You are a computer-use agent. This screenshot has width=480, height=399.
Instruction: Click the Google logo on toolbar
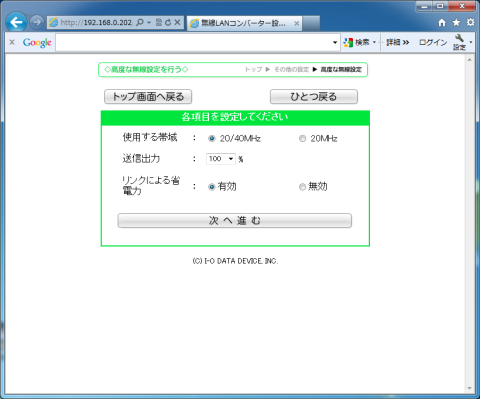[x=37, y=42]
